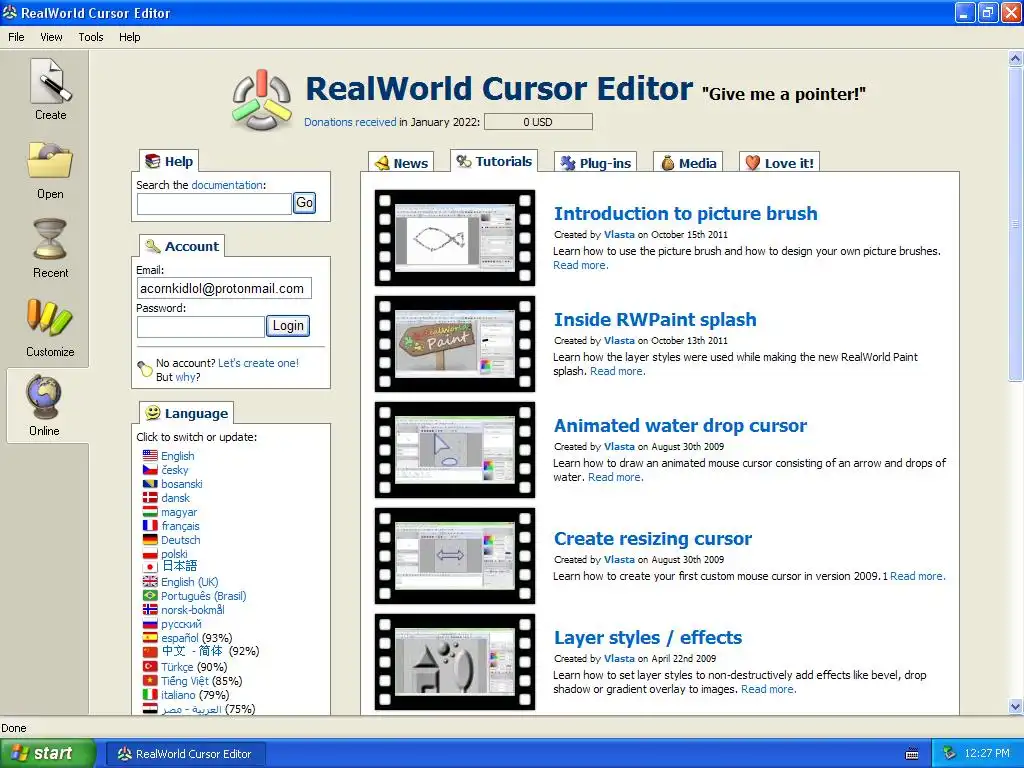Open Animated water drop cursor tutorial title
This screenshot has width=1024, height=768.
pos(680,426)
